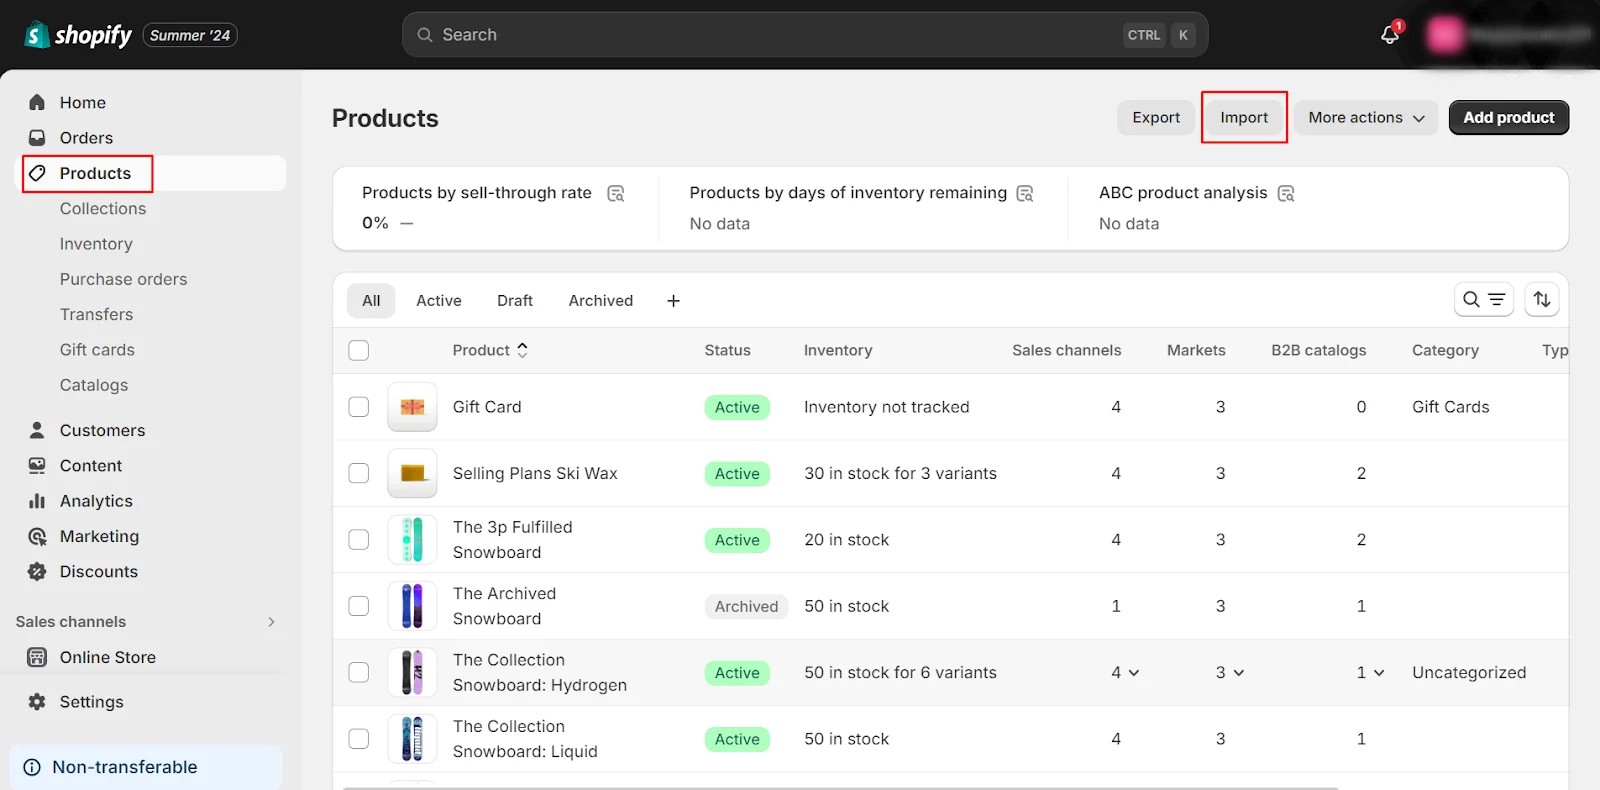Switch to the Draft tab
This screenshot has height=790, width=1600.
pyautogui.click(x=515, y=301)
